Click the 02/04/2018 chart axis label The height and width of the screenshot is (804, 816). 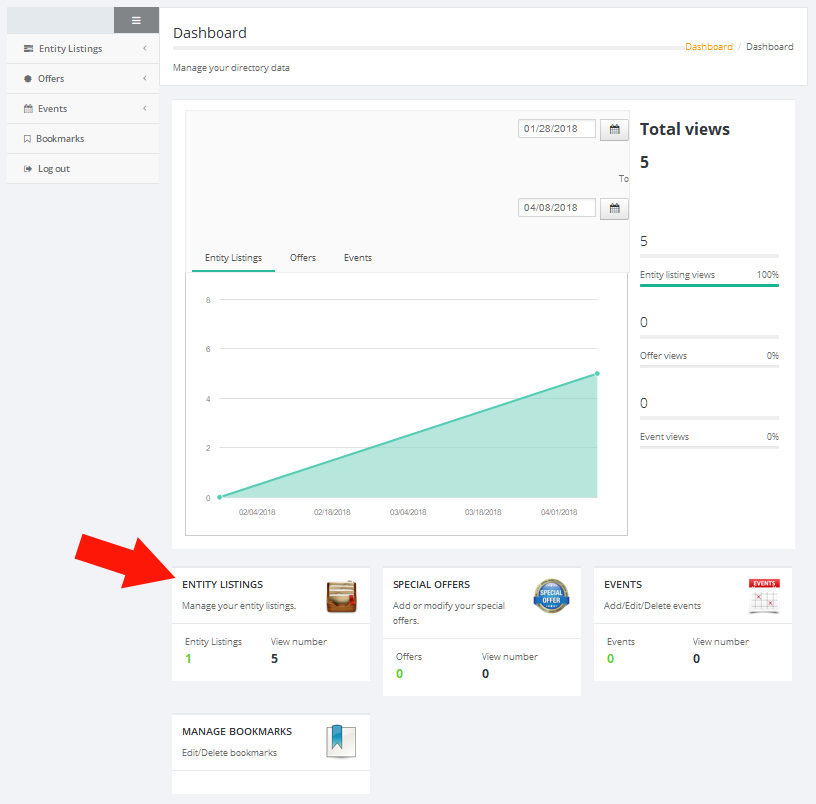pyautogui.click(x=257, y=513)
